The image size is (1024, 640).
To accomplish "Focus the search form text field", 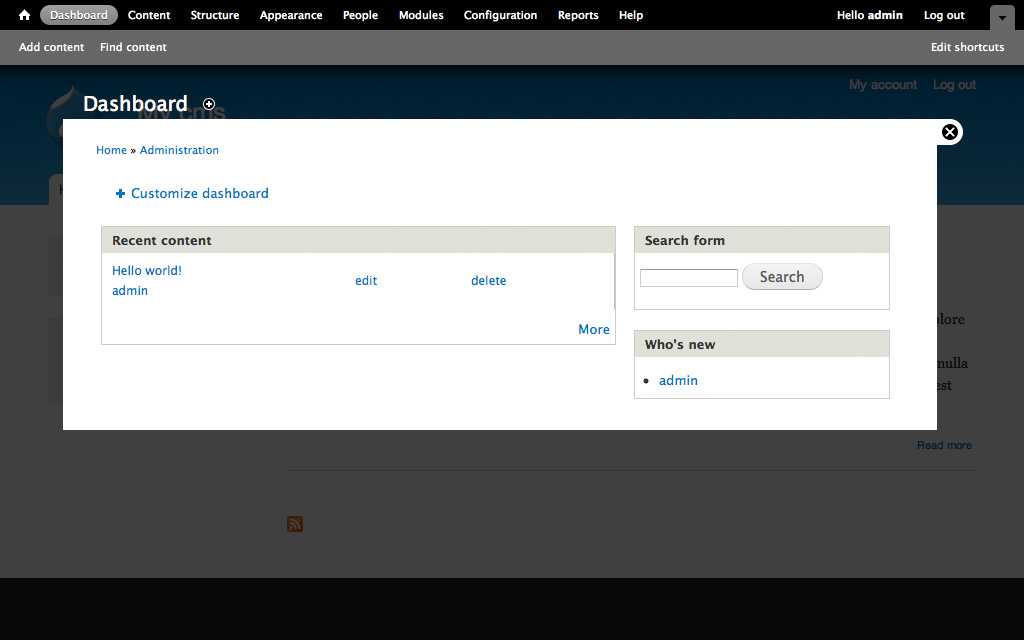I will tap(688, 278).
